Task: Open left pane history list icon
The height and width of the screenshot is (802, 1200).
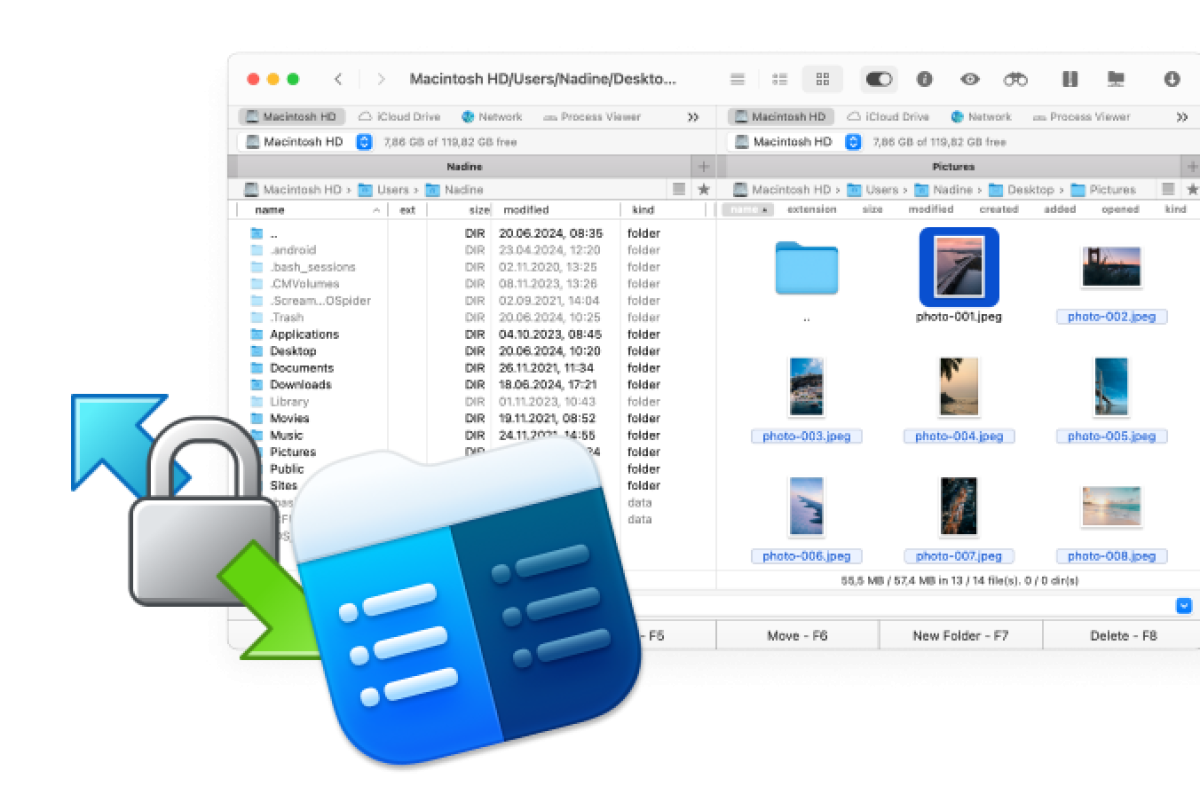Action: (x=679, y=189)
